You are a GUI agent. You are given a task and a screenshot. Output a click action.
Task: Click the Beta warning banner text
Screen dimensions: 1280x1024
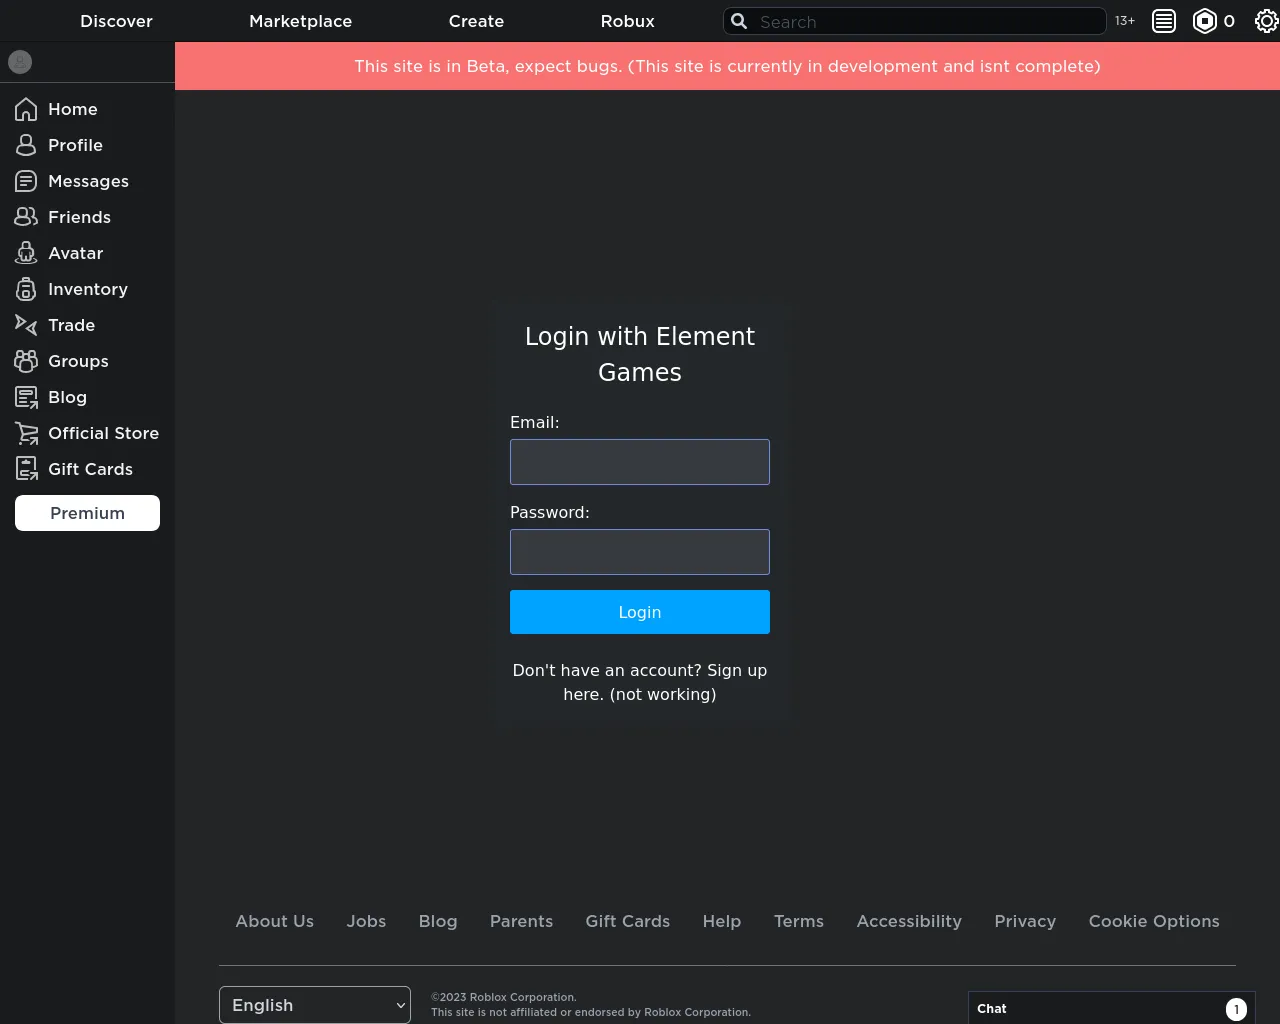[x=727, y=66]
